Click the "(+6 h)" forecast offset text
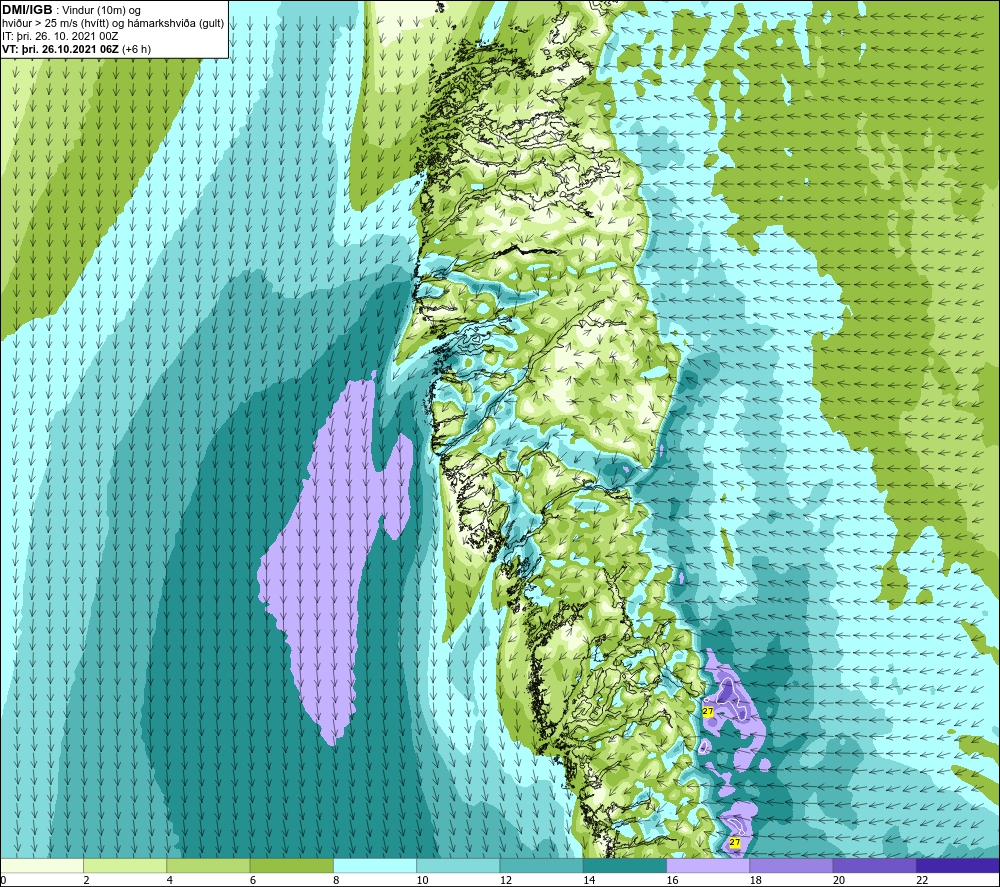 (136, 49)
